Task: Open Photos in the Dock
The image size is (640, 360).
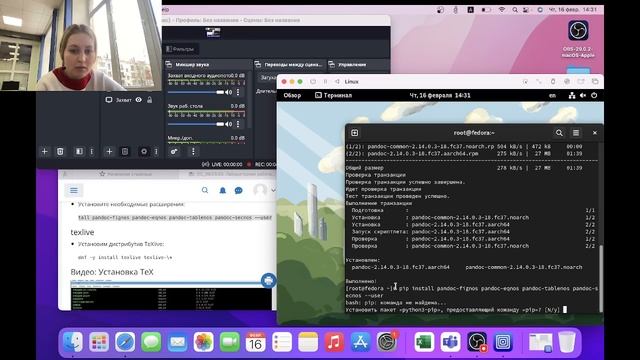Action: [x=203, y=342]
